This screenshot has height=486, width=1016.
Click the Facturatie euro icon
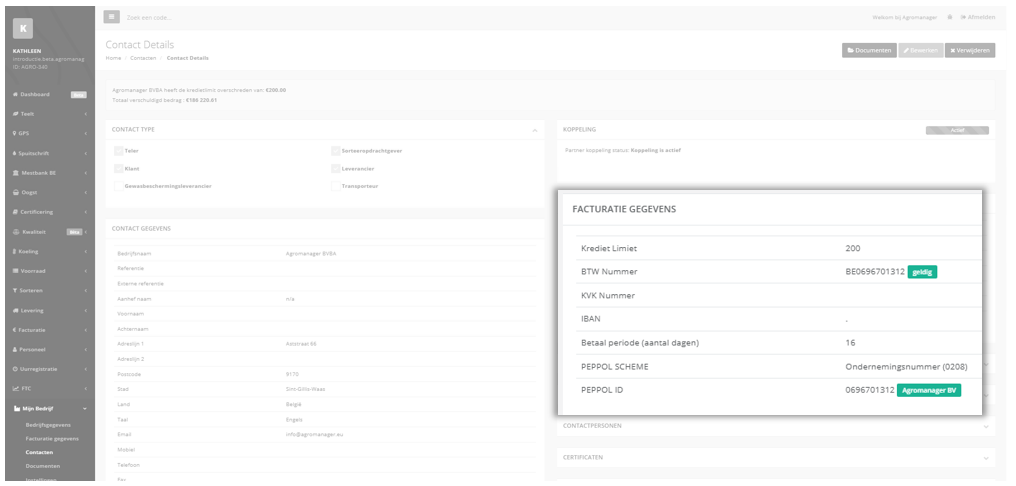tap(15, 330)
